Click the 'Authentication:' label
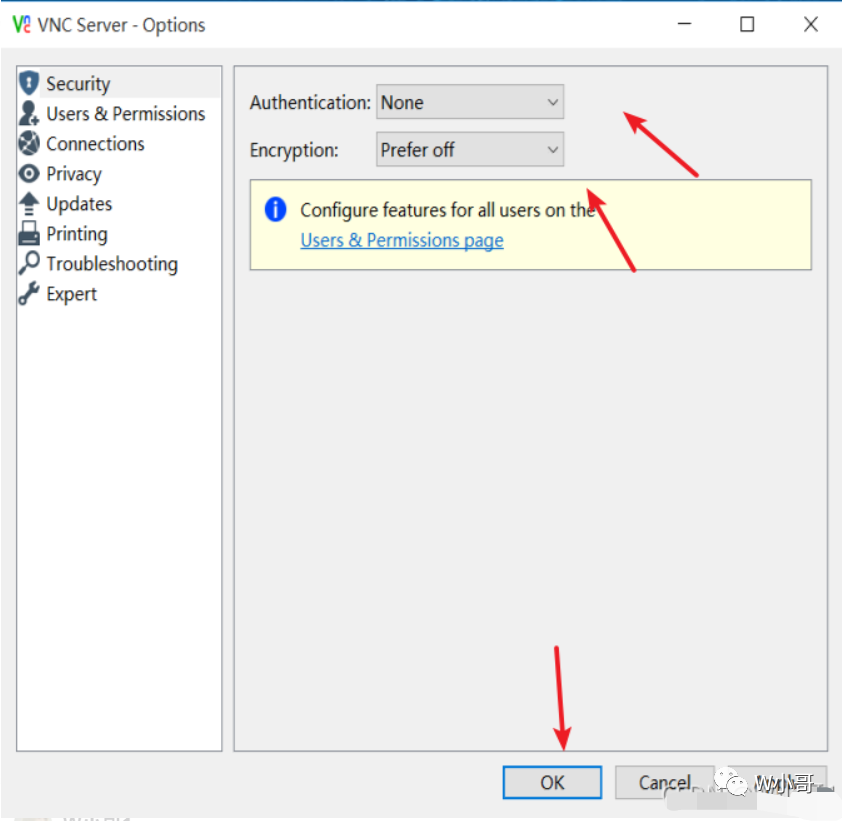The image size is (842, 821). click(310, 102)
